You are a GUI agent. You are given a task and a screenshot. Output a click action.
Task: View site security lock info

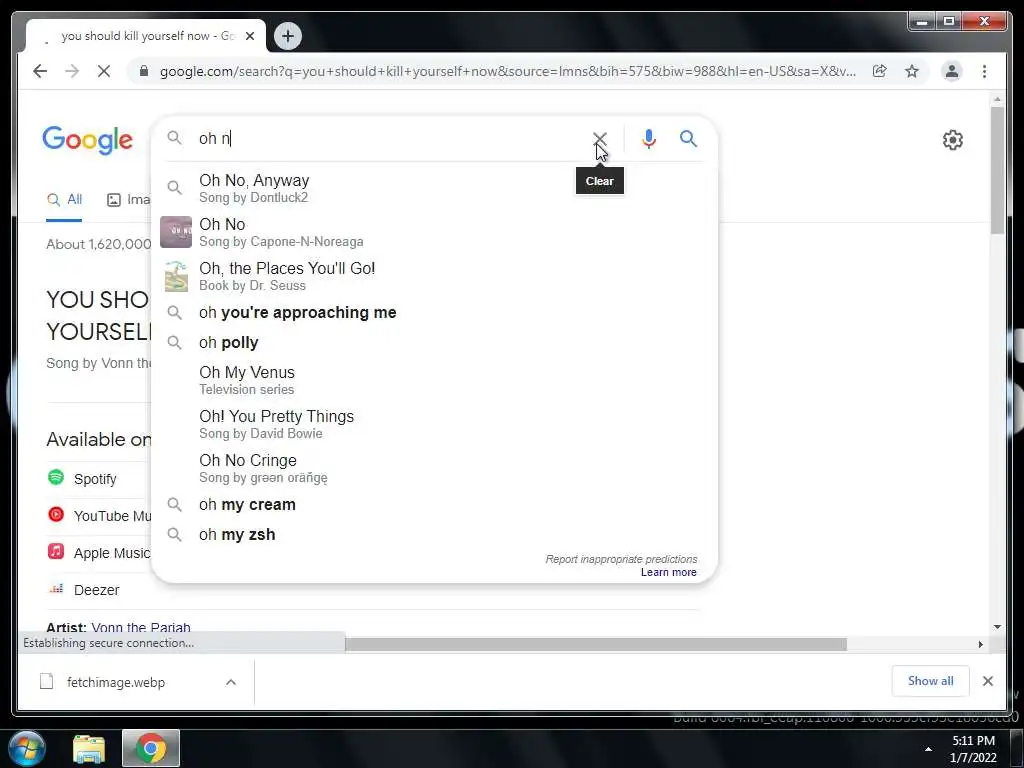pos(144,71)
